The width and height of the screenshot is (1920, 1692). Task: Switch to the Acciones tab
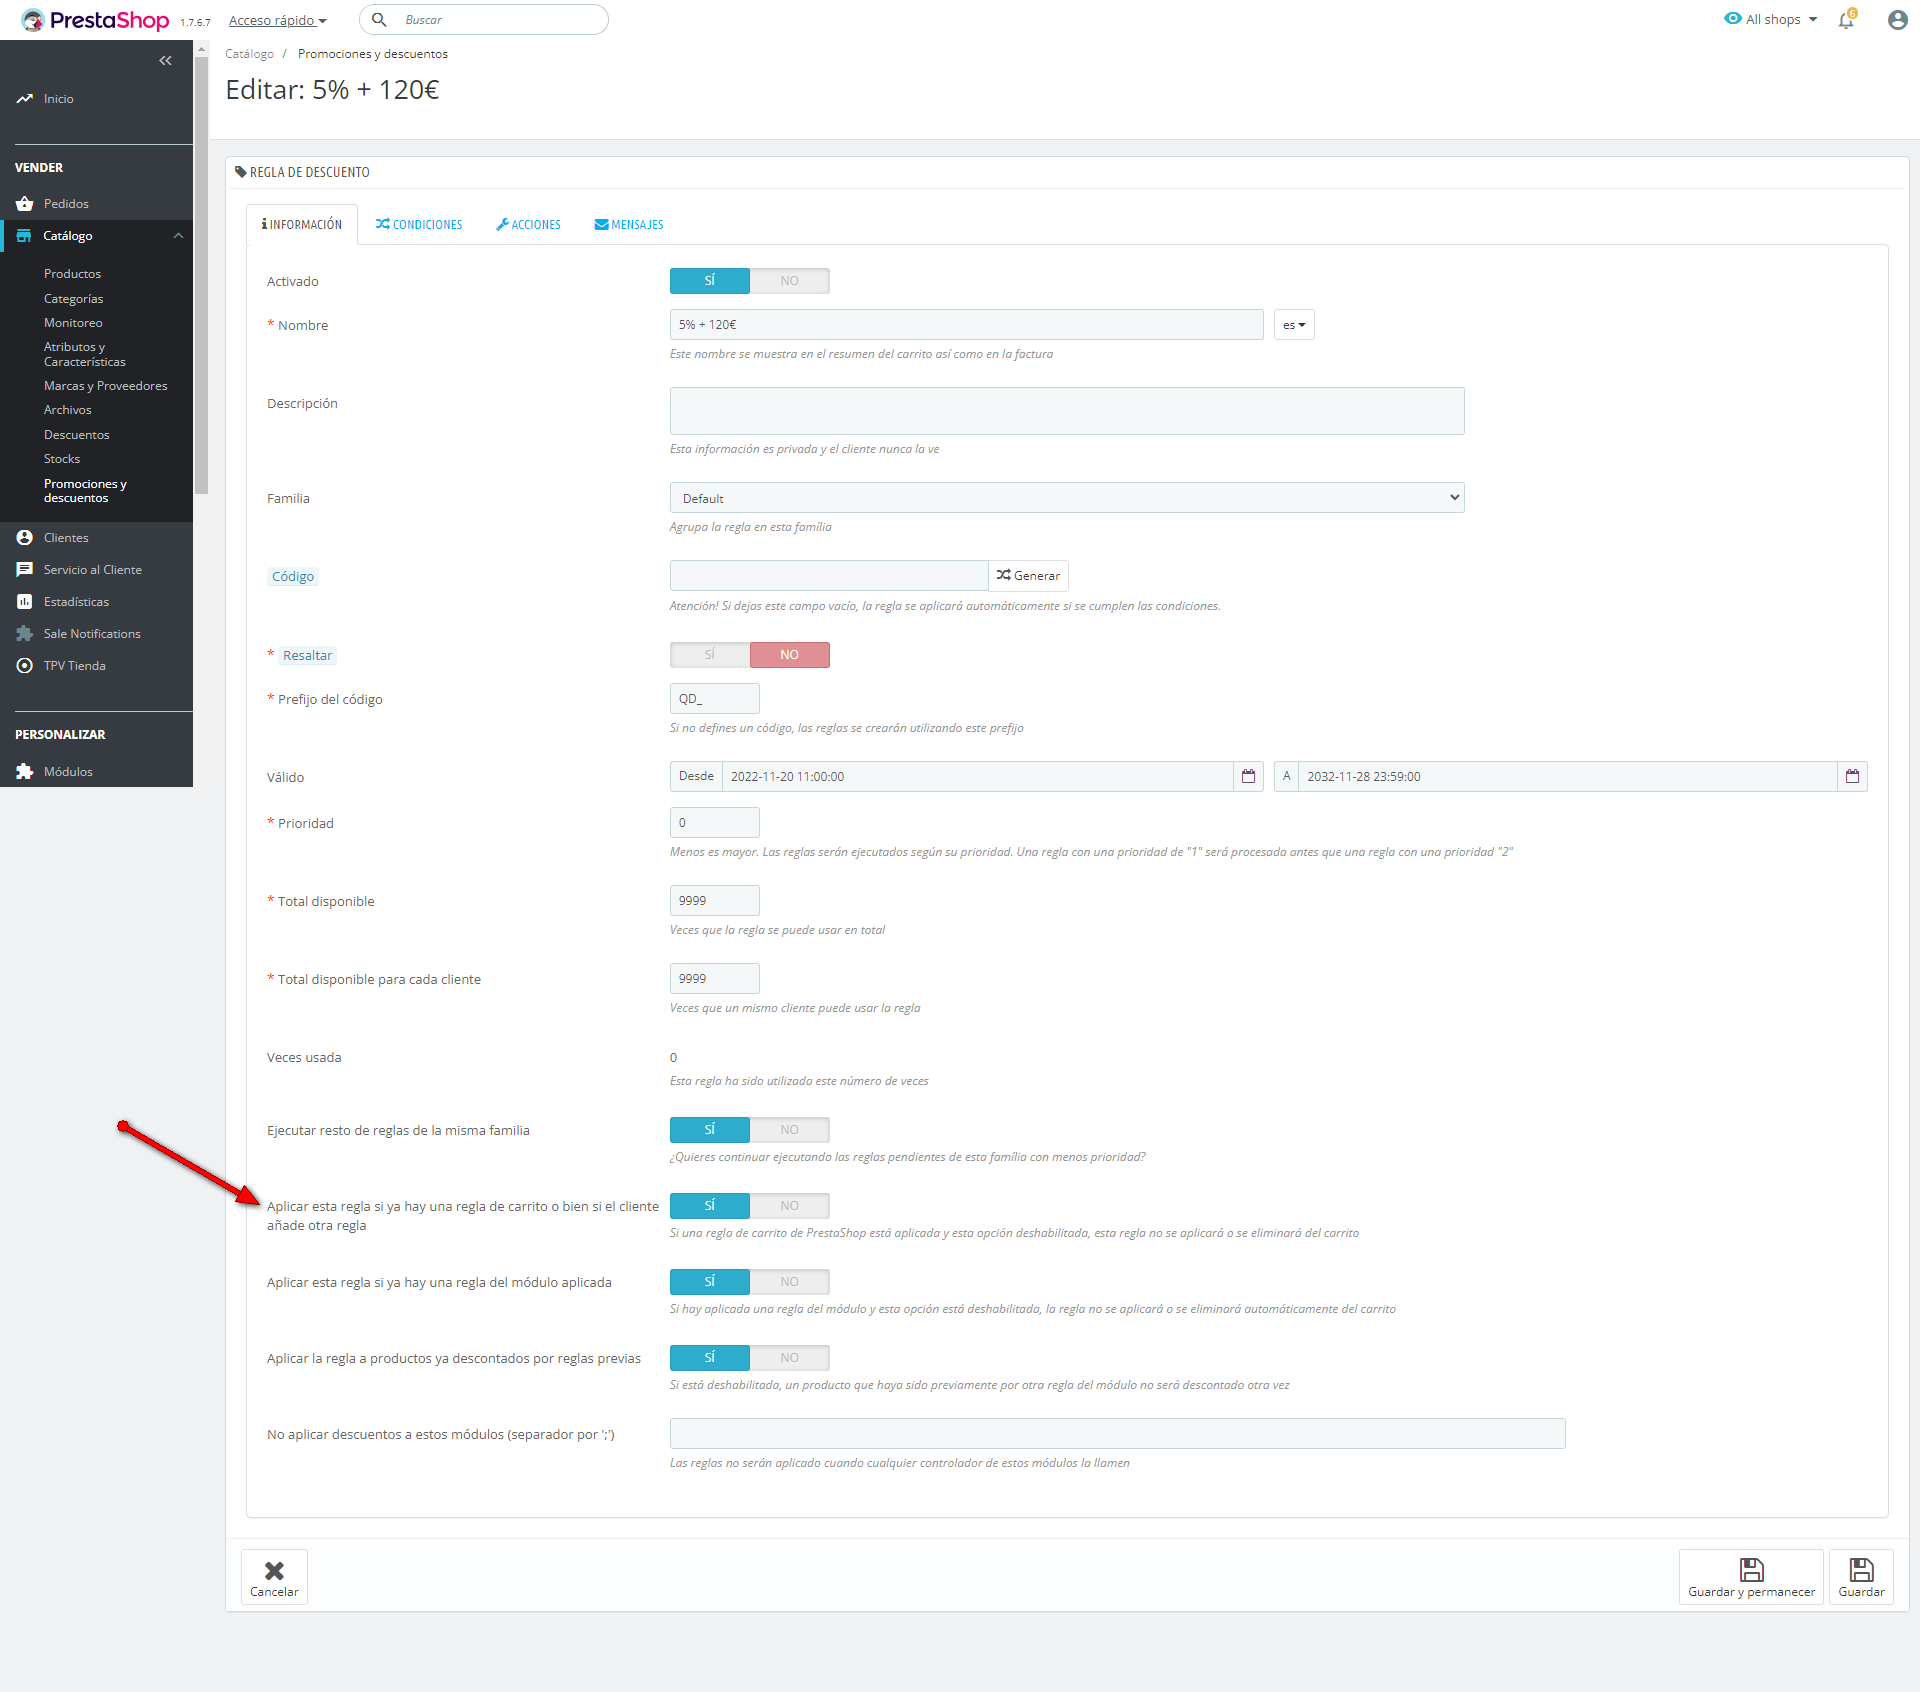(528, 225)
